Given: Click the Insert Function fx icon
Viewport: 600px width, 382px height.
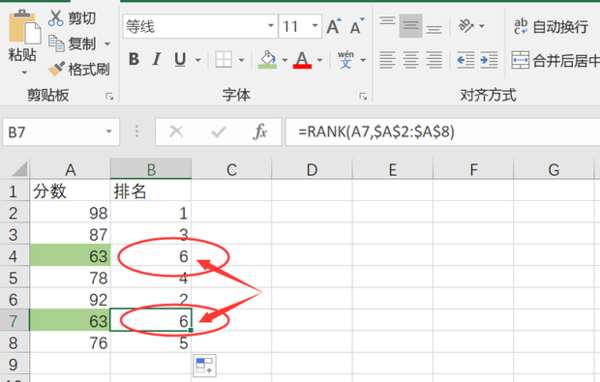Looking at the screenshot, I should [x=260, y=132].
